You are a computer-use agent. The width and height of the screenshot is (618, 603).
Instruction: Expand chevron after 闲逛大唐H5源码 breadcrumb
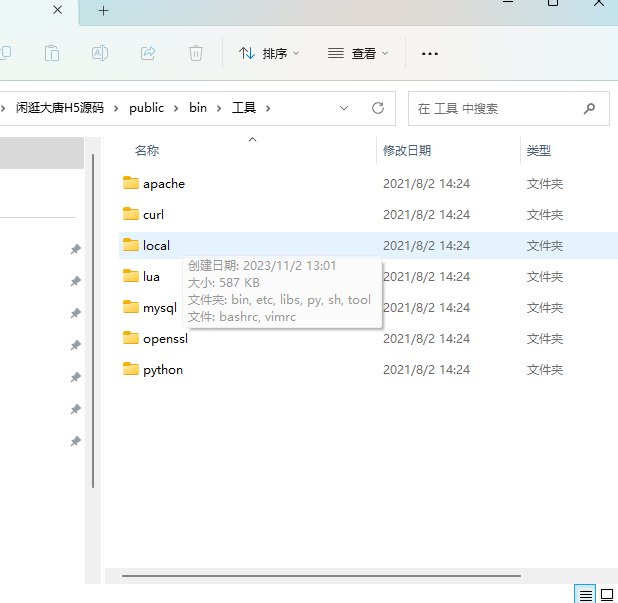click(116, 108)
